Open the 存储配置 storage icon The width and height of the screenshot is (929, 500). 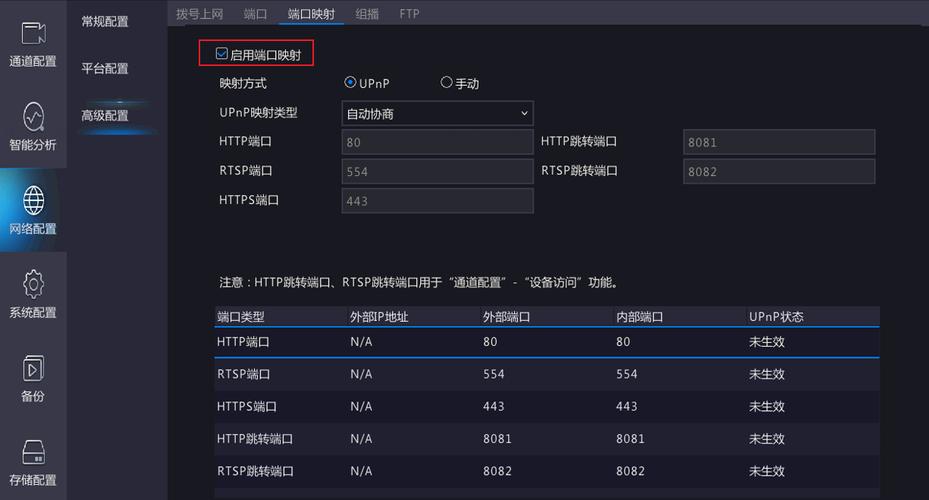(33, 452)
